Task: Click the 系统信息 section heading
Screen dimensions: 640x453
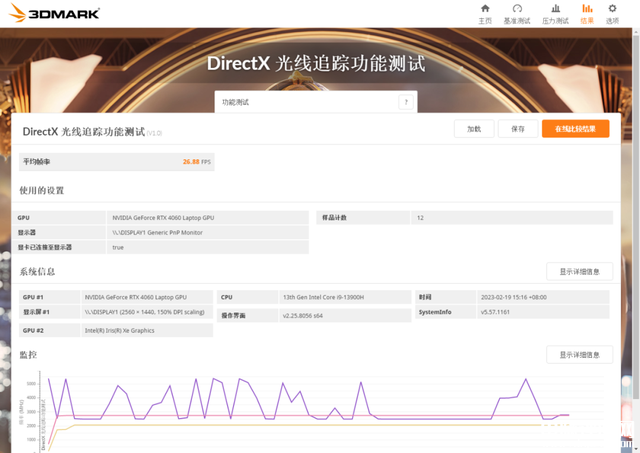Action: tap(37, 272)
